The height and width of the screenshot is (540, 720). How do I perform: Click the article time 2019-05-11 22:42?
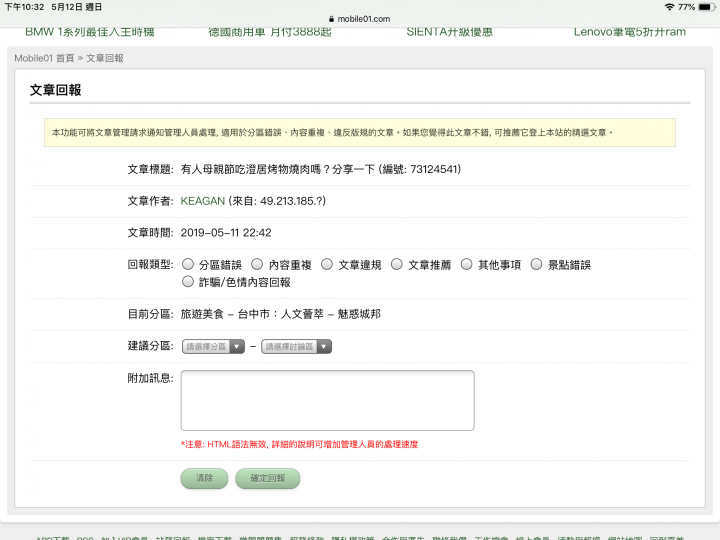coord(226,233)
